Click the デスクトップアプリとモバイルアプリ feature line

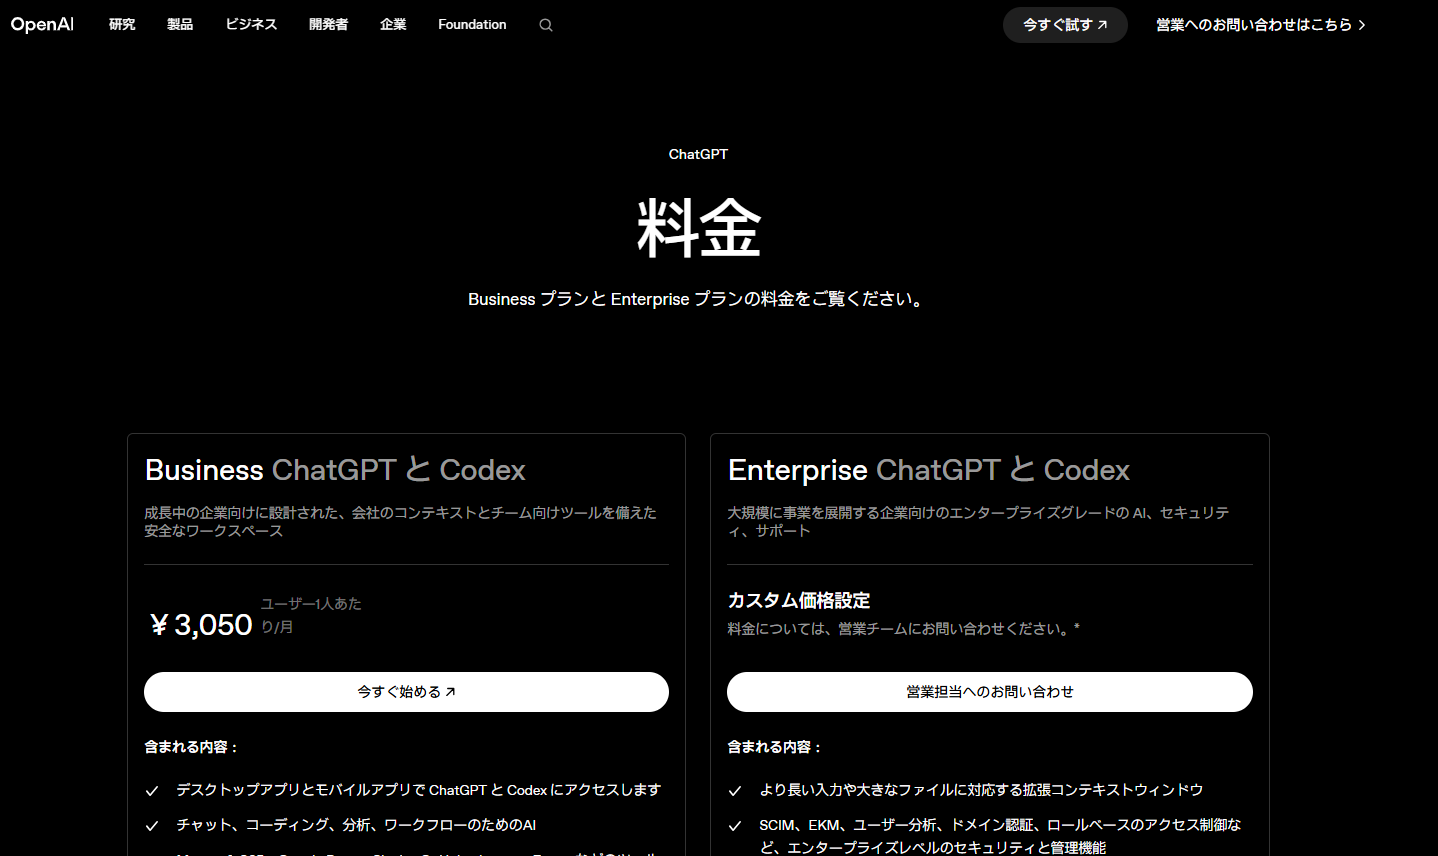coord(418,790)
